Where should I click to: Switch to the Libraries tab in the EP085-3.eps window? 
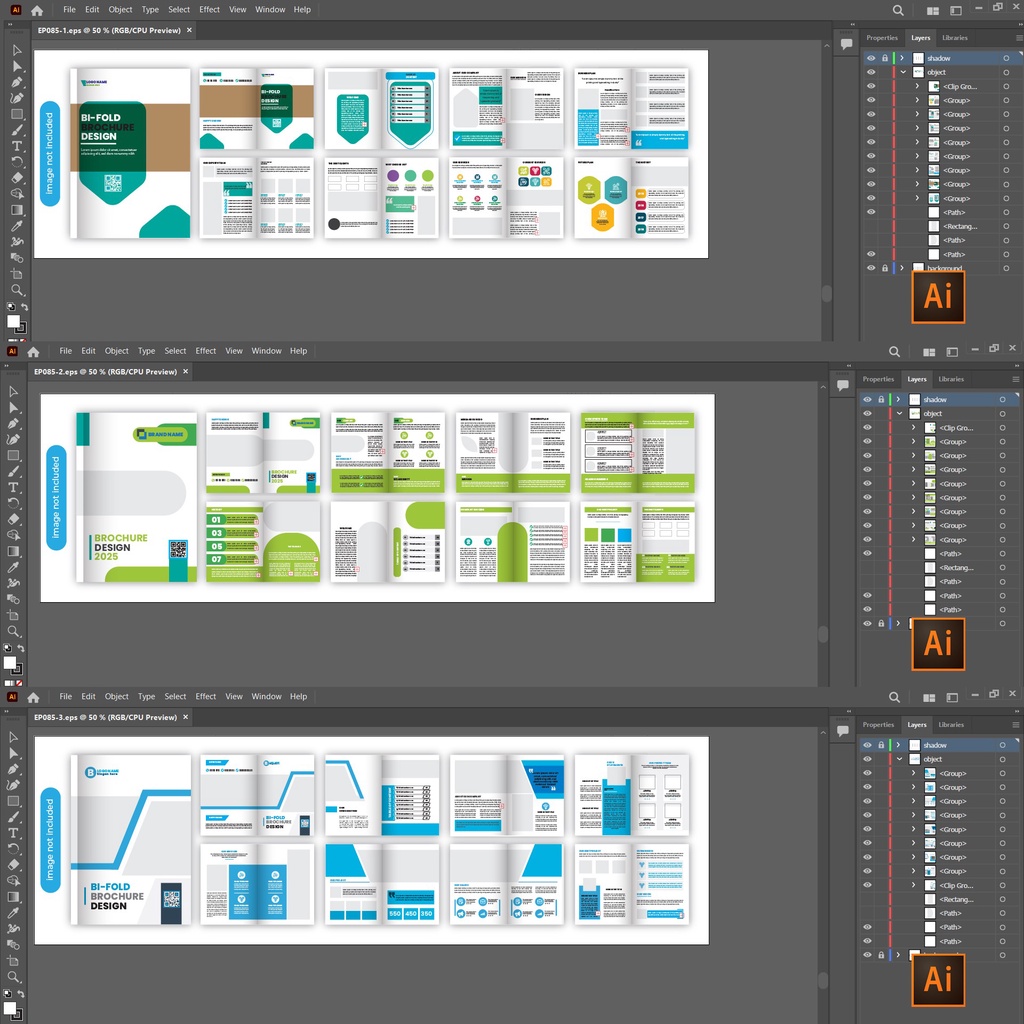click(951, 725)
